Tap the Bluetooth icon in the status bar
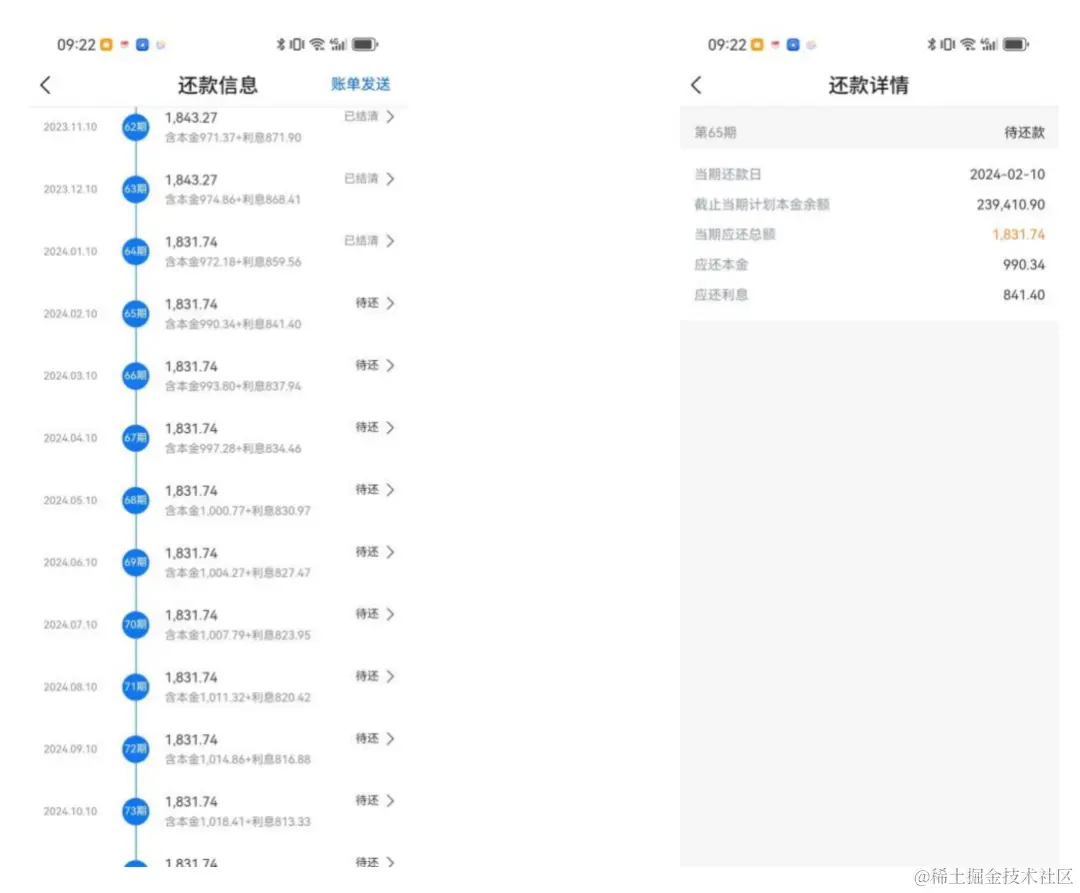The height and width of the screenshot is (893, 1080). [280, 43]
